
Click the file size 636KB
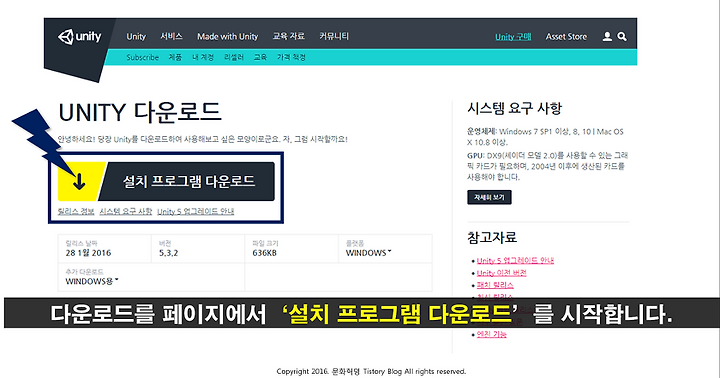[264, 253]
